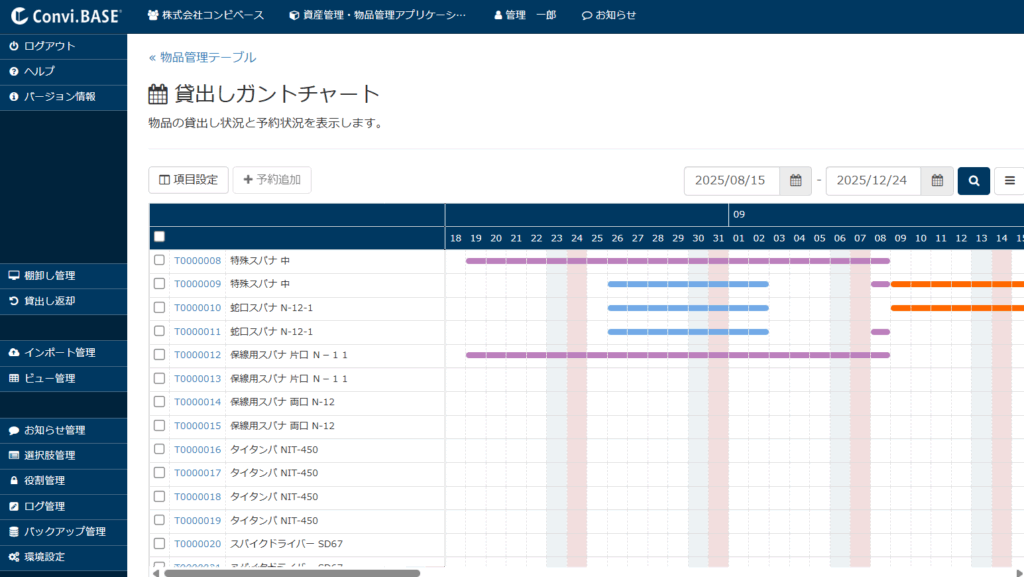Toggle the select-all checkbox in table header
Screen dimensions: 1024x577
point(159,237)
